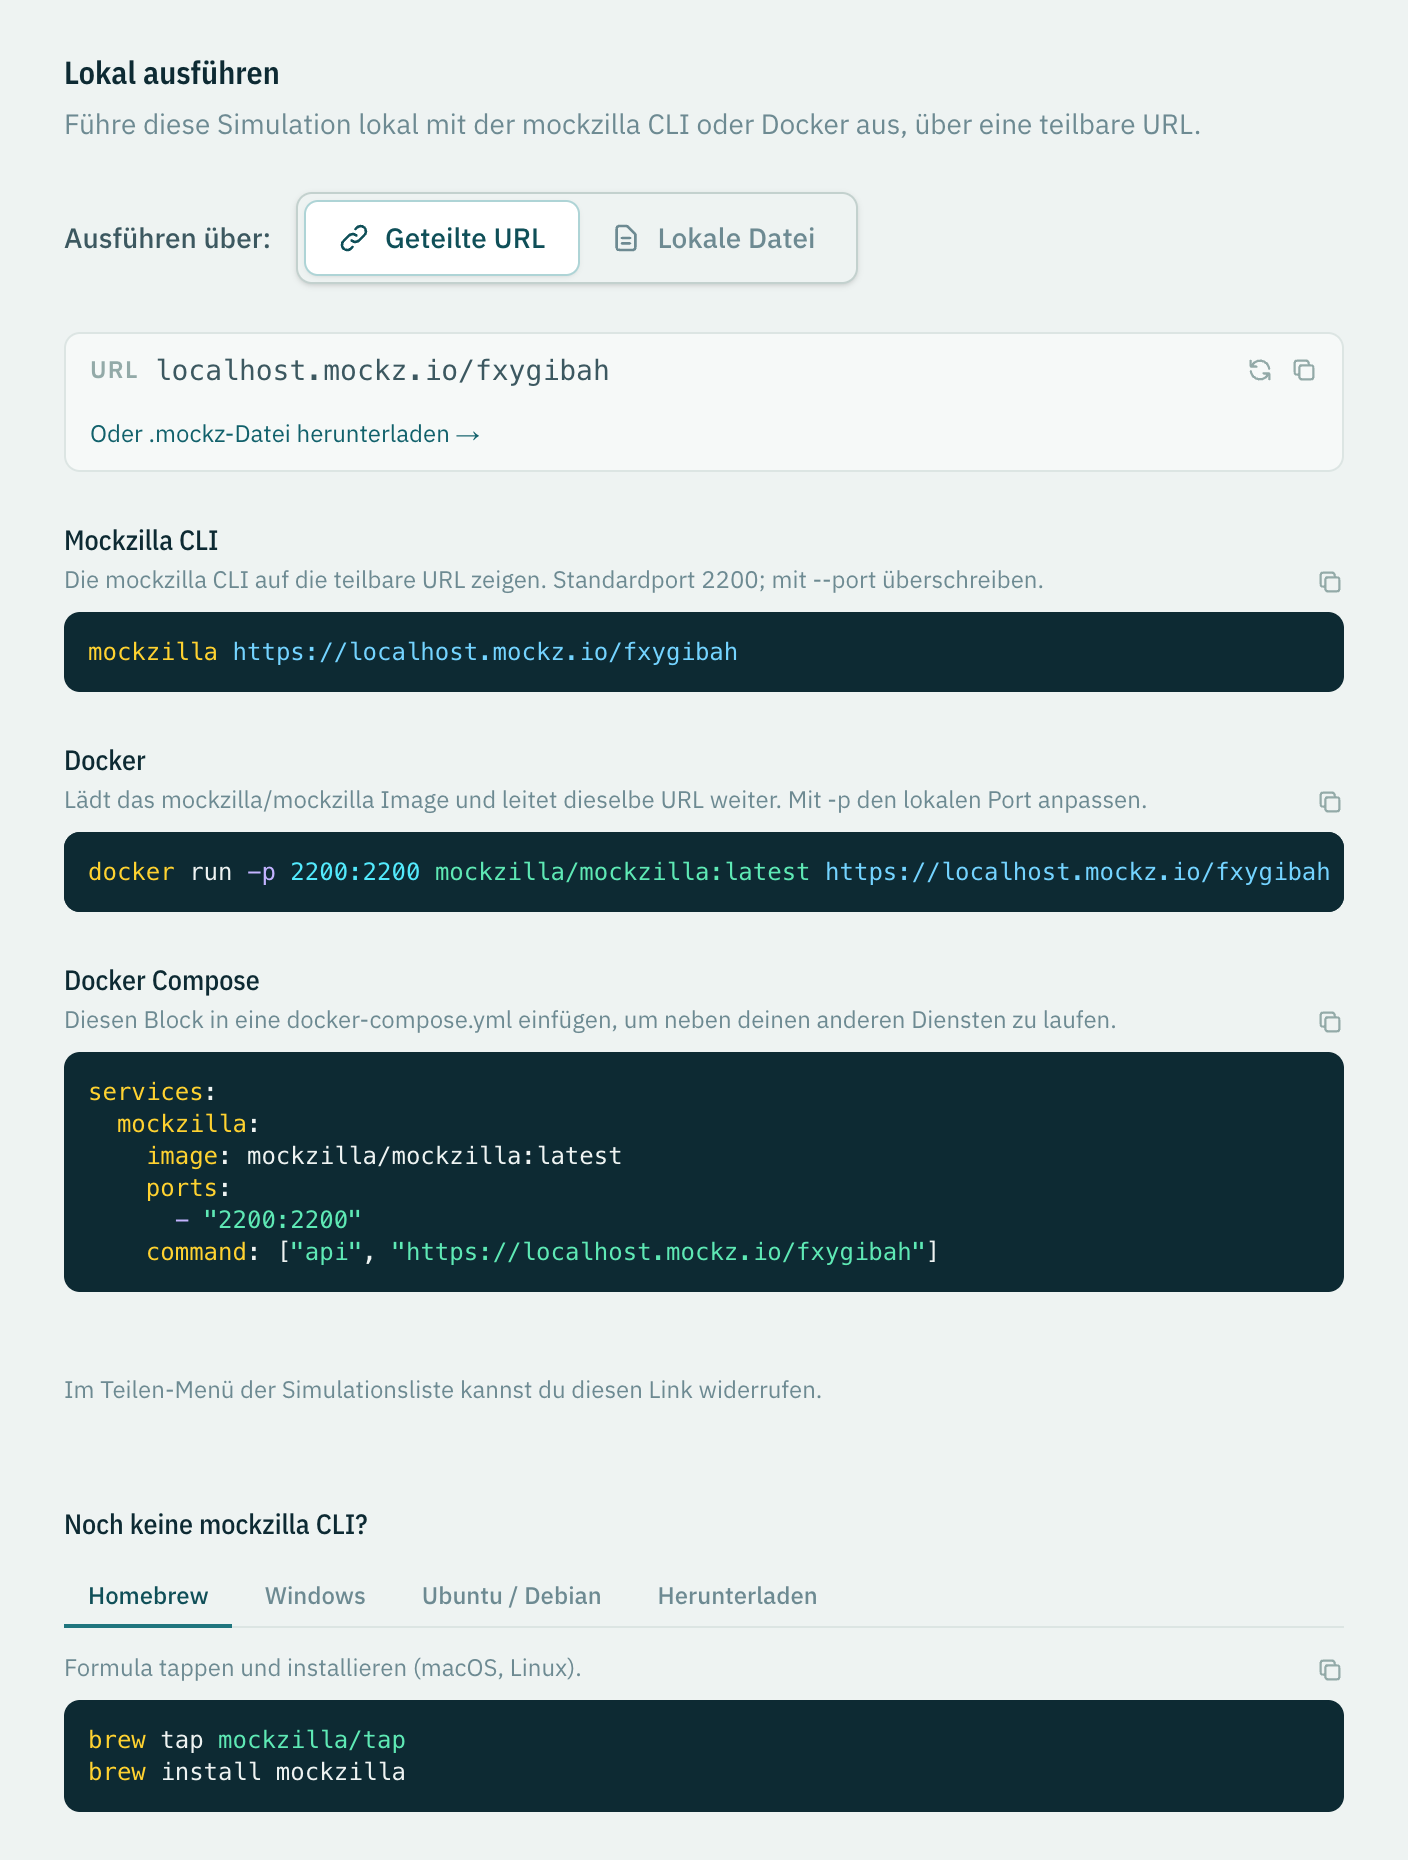Switch to Lokale Datei mode

click(715, 238)
